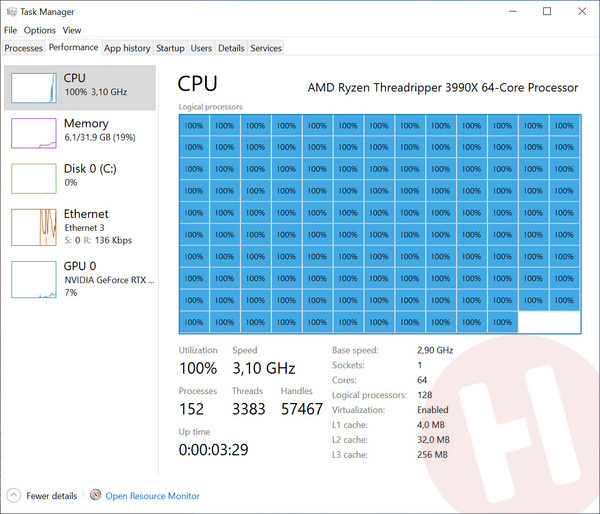600x514 pixels.
Task: Switch to the Processes tab
Action: (23, 48)
